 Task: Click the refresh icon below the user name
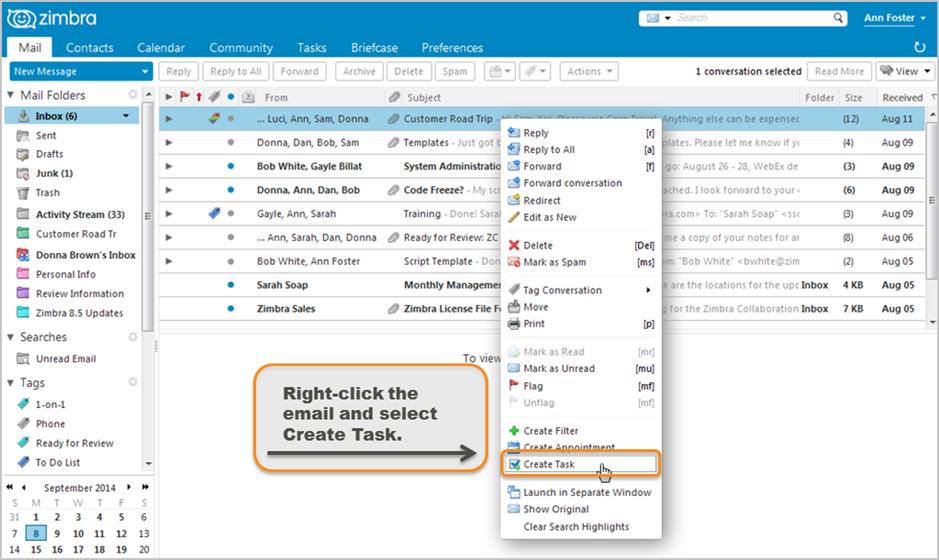pyautogui.click(x=920, y=47)
